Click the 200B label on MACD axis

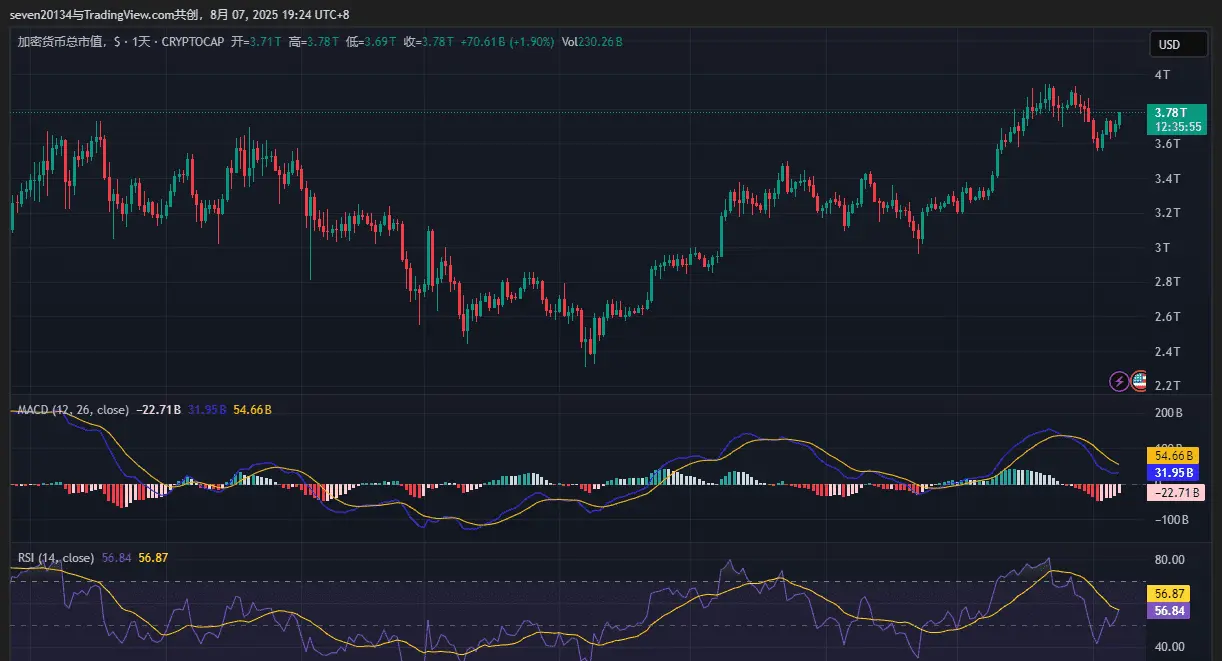pyautogui.click(x=1168, y=413)
